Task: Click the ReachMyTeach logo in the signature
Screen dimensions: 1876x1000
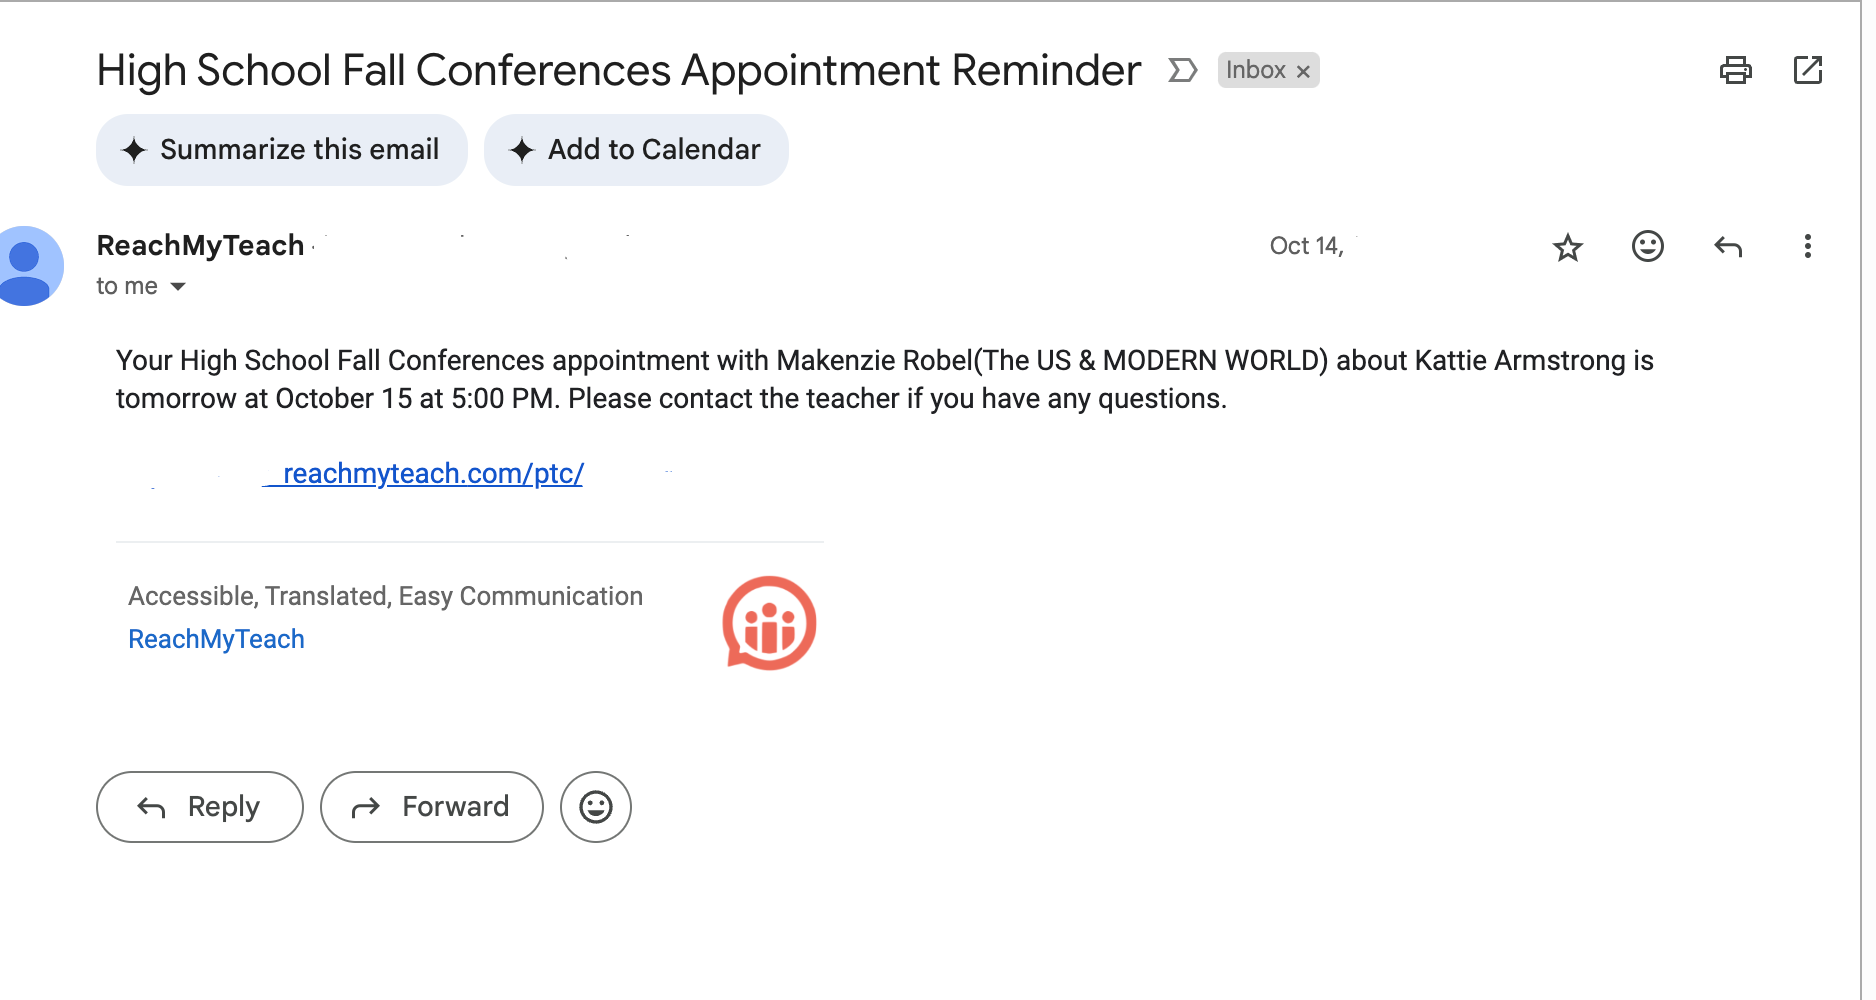Action: 770,622
